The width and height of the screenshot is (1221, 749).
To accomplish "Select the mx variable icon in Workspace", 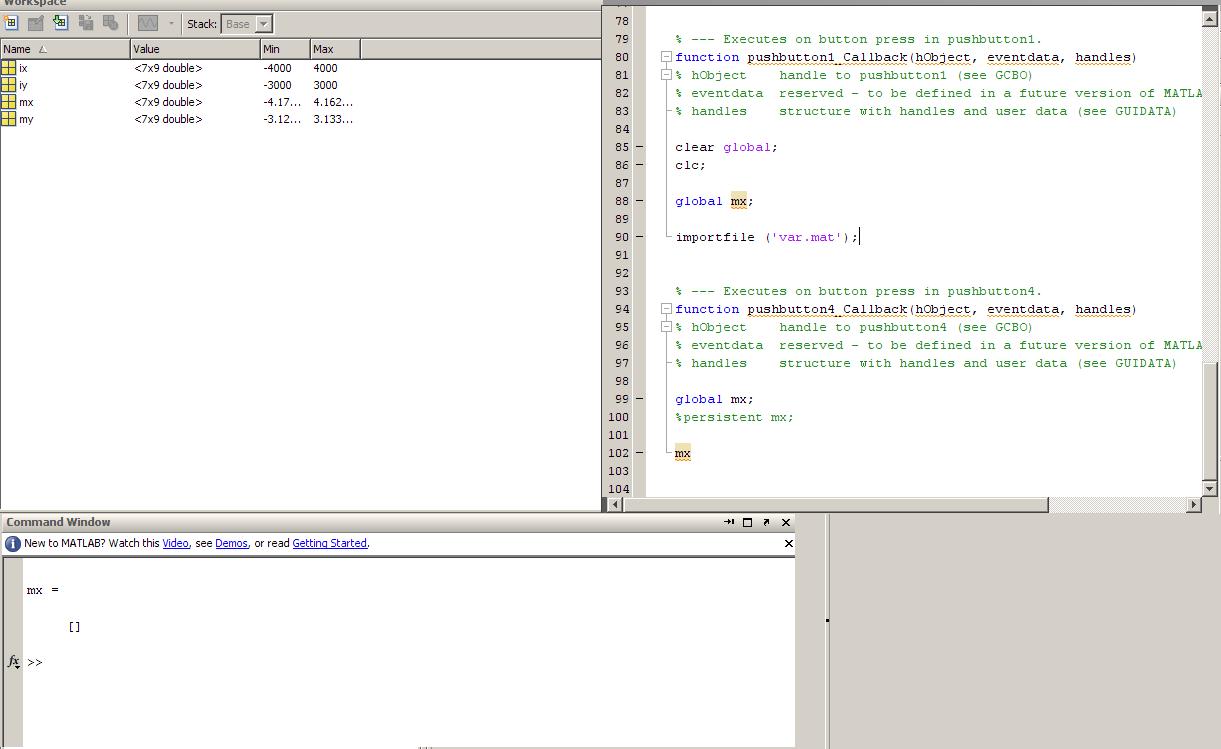I will coord(9,102).
